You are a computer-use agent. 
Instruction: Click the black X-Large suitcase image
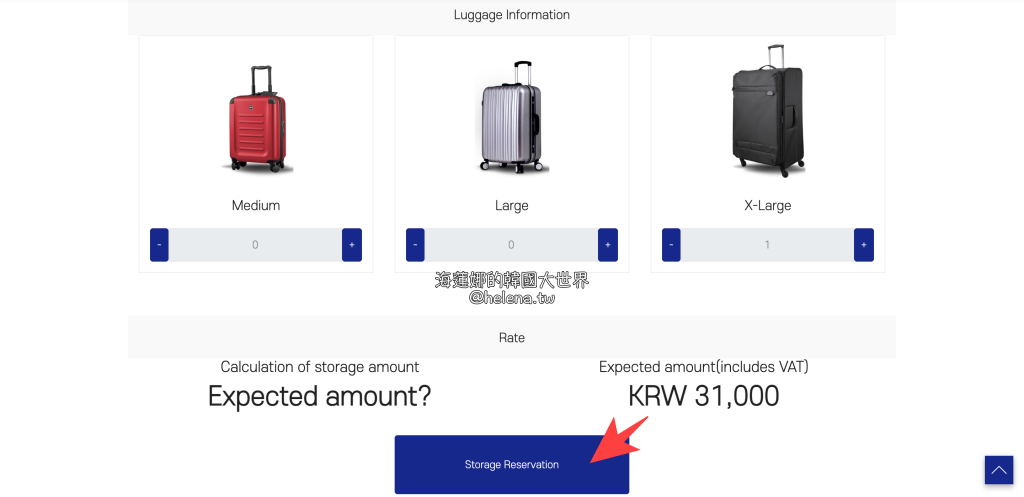767,110
